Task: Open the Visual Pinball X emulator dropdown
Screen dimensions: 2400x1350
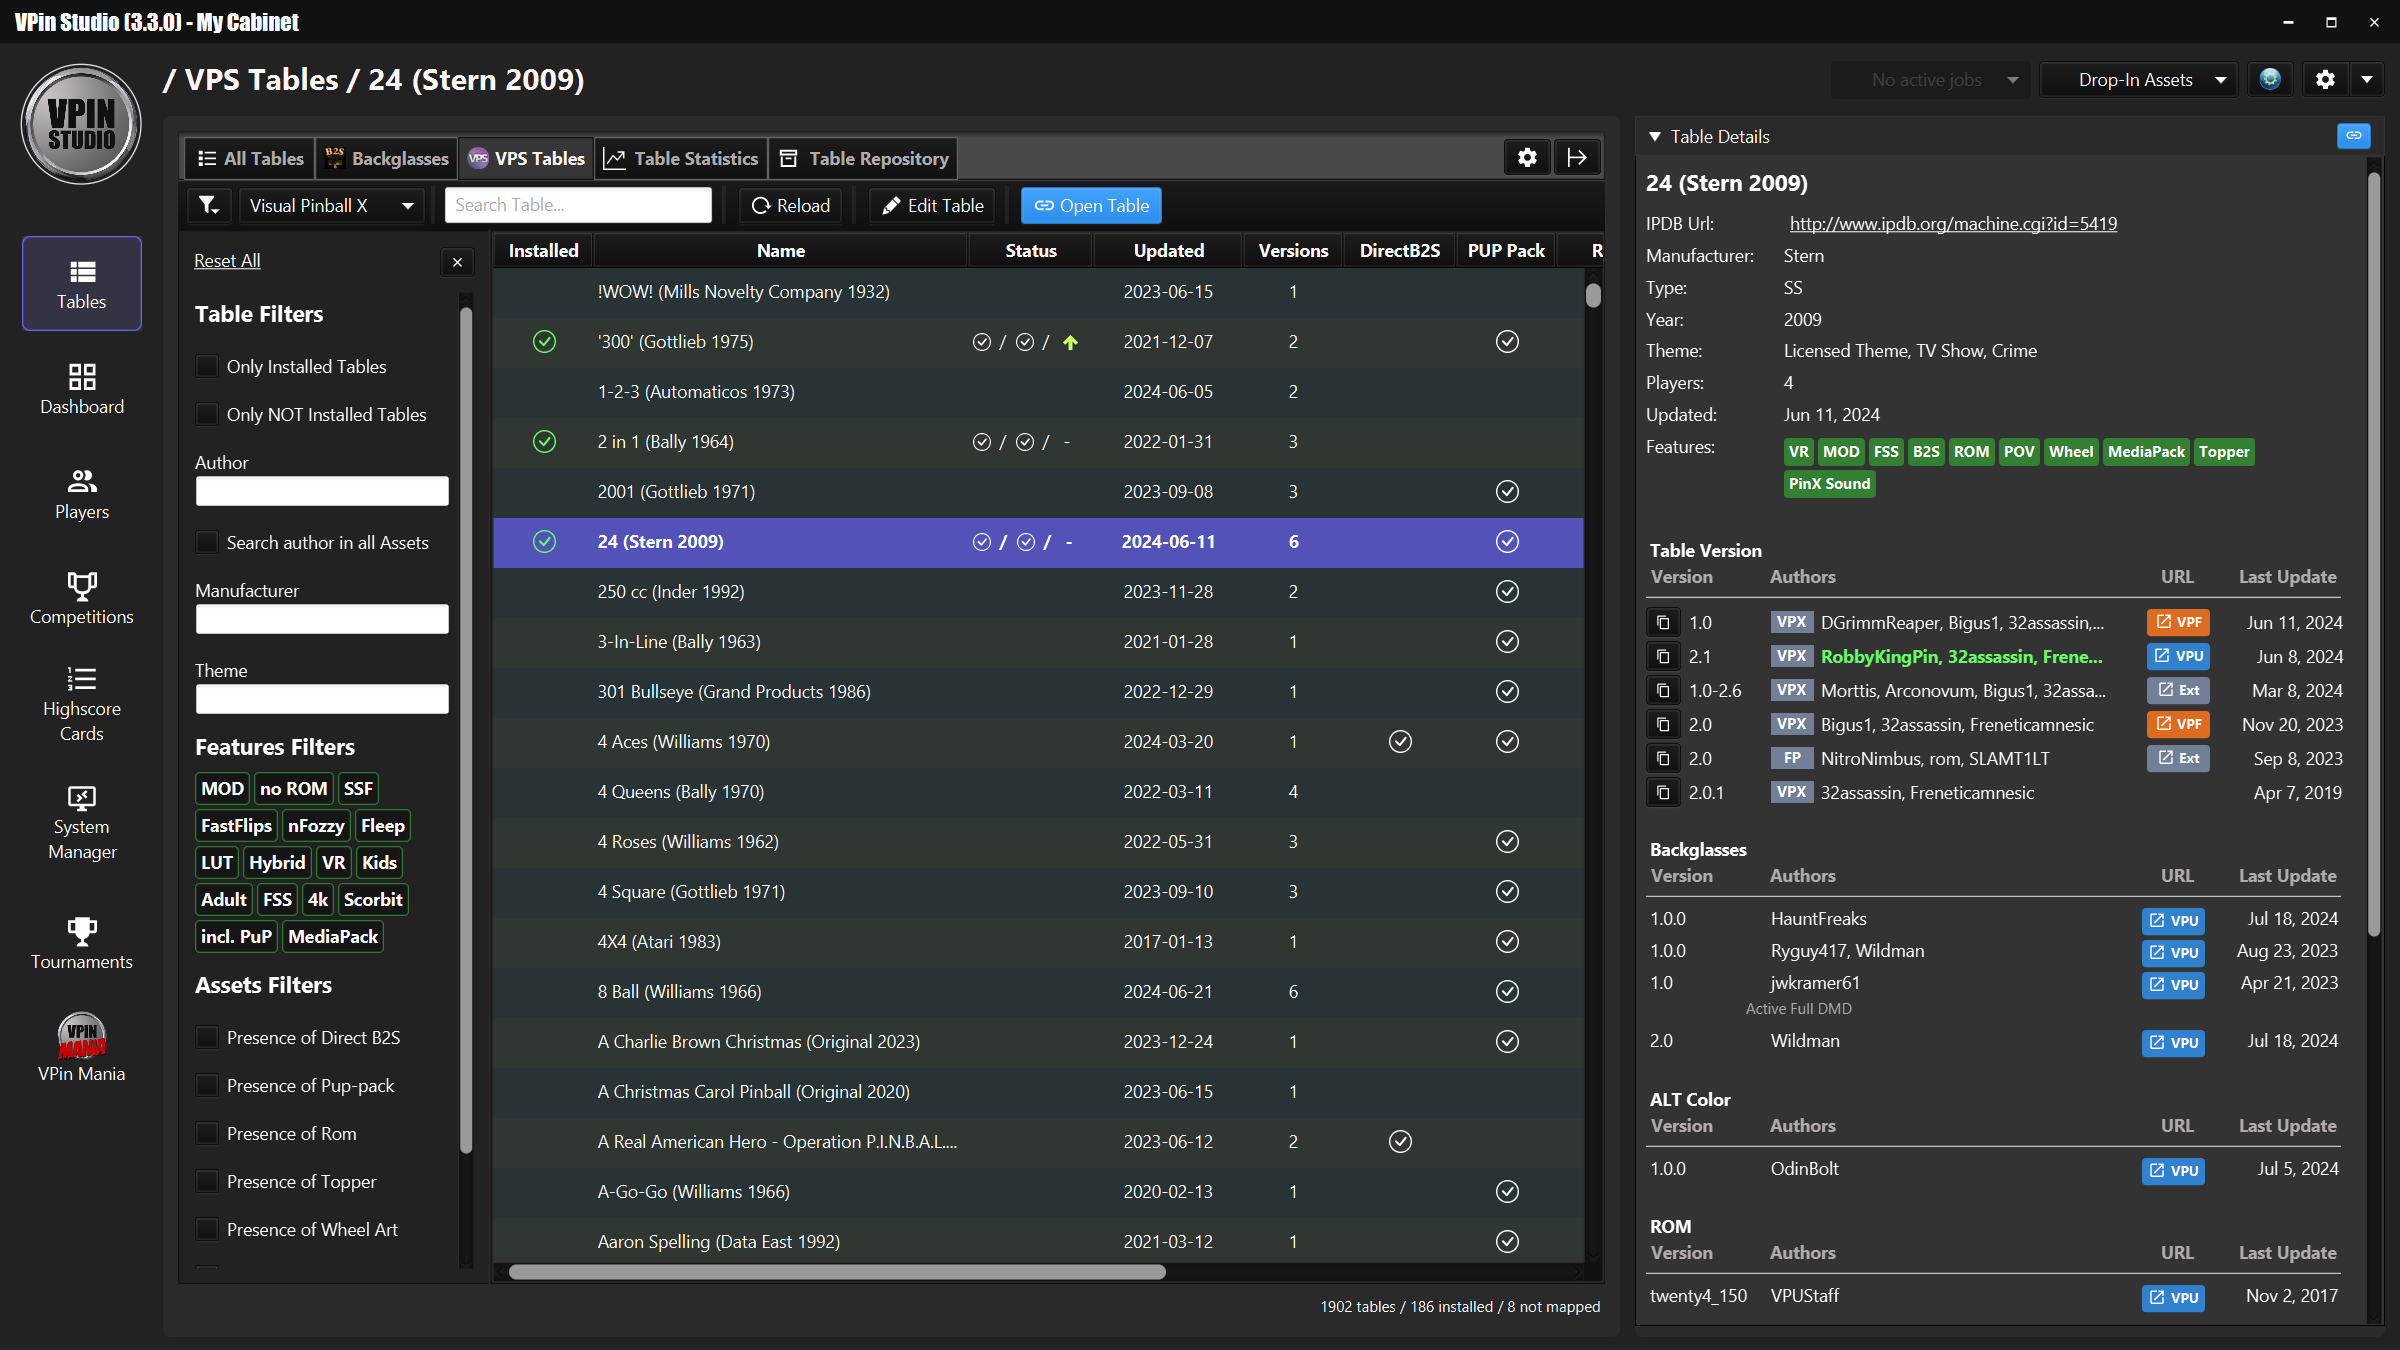Action: 331,205
